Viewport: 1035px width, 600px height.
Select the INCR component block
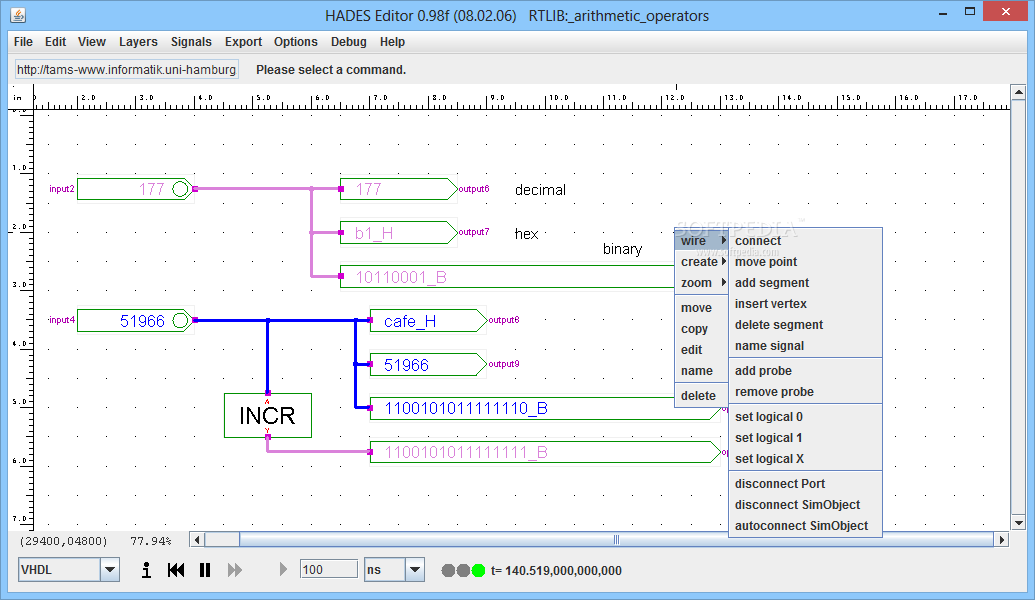point(268,416)
